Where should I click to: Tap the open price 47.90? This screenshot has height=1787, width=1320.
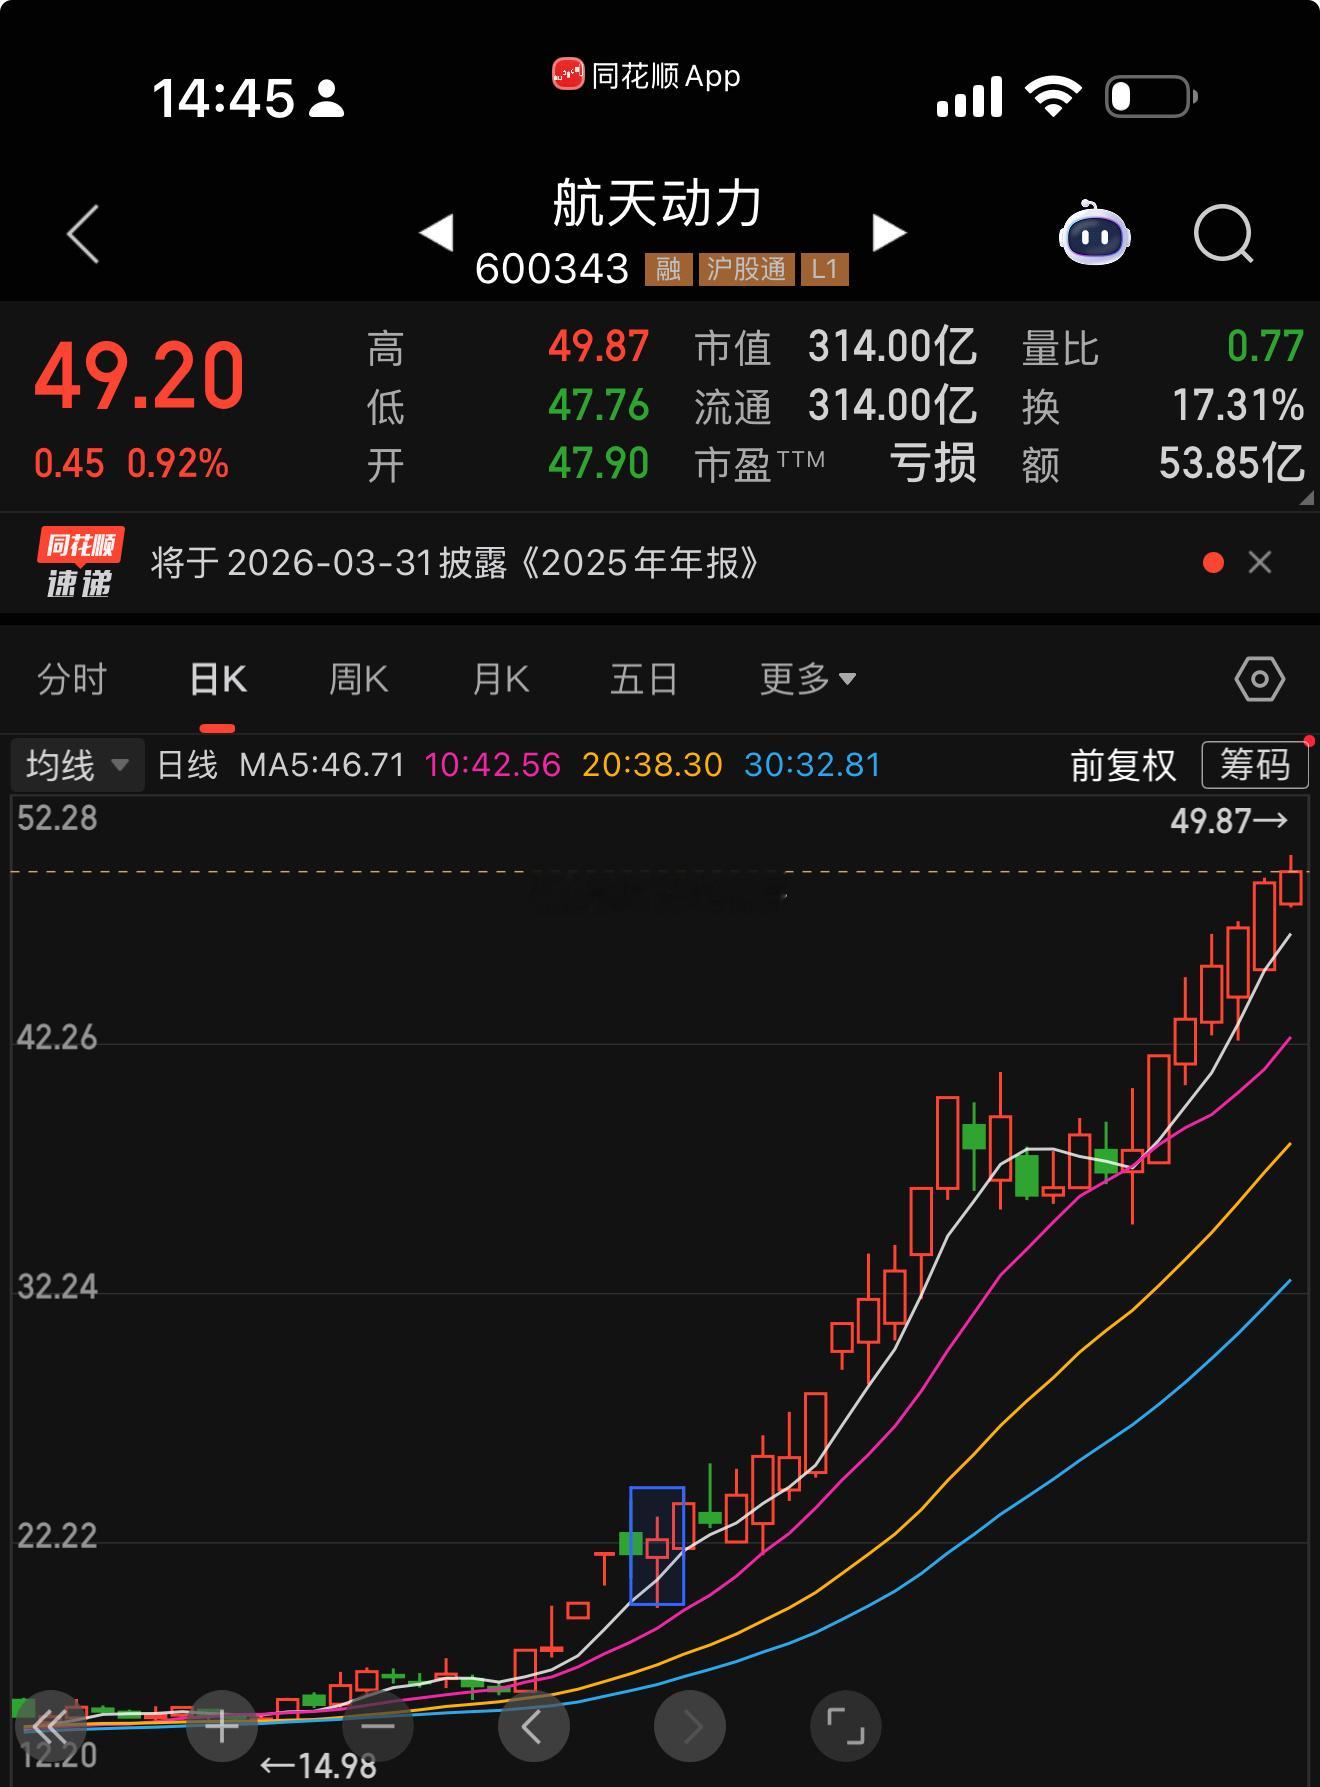coord(599,463)
